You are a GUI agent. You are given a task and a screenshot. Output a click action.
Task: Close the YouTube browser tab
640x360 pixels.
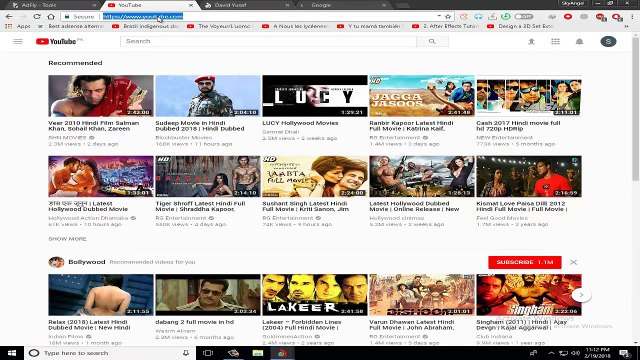pos(191,5)
